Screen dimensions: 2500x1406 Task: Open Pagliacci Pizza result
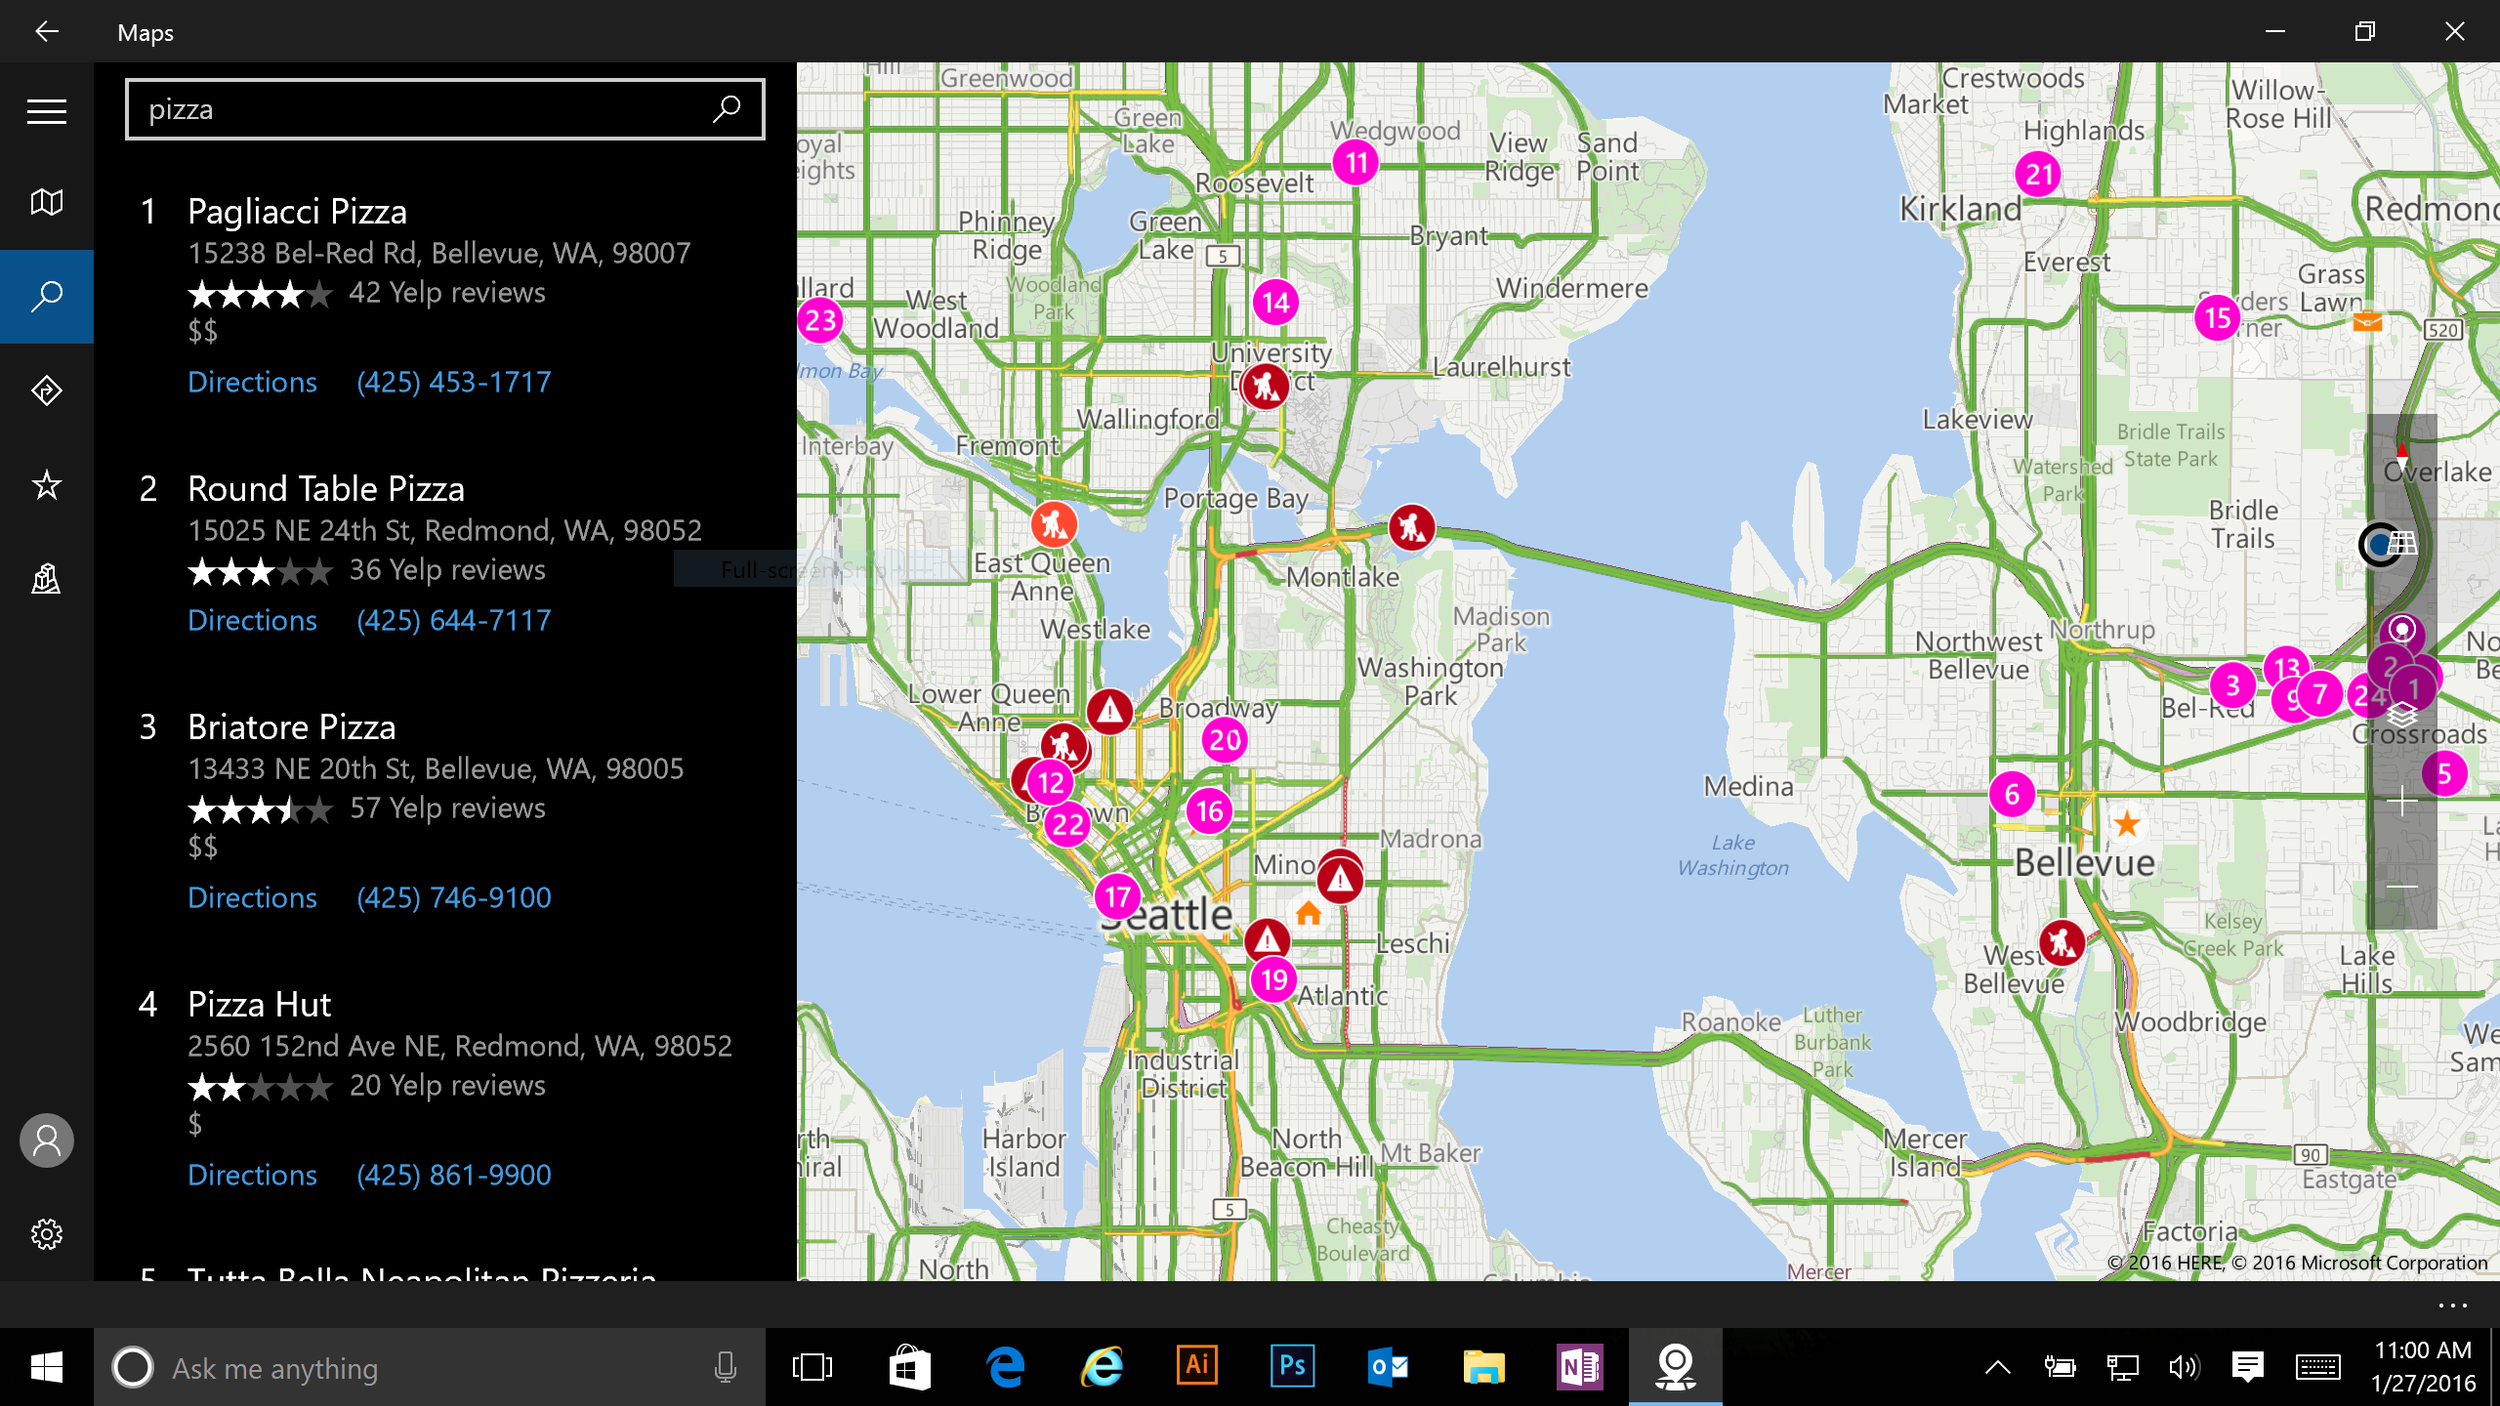[297, 211]
